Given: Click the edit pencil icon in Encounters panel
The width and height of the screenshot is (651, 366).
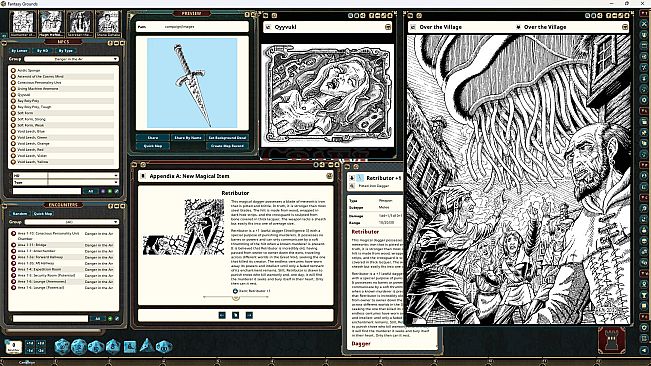Looking at the screenshot, I should pos(117,318).
